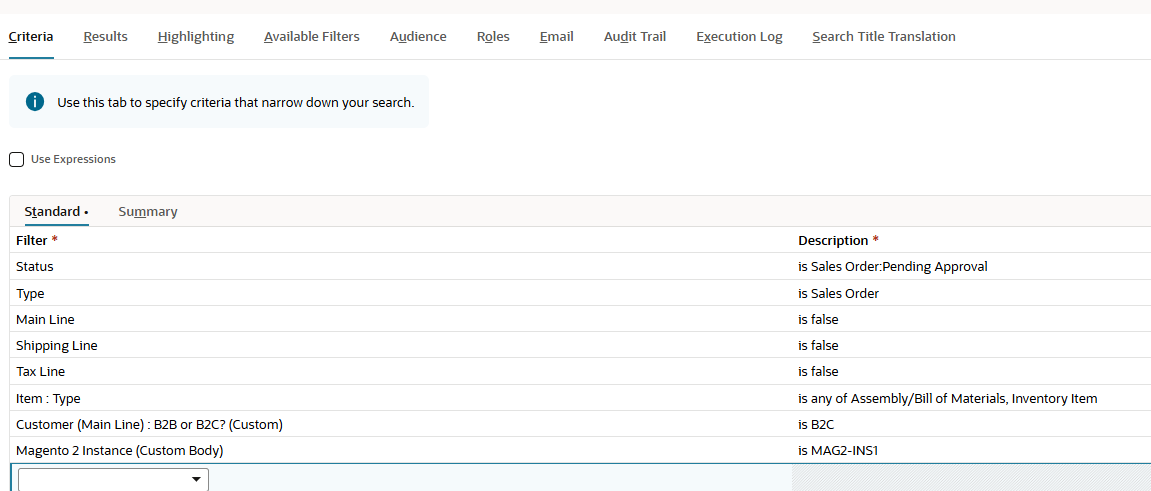Go to Available Filters tab
Image resolution: width=1151 pixels, height=491 pixels.
click(311, 37)
